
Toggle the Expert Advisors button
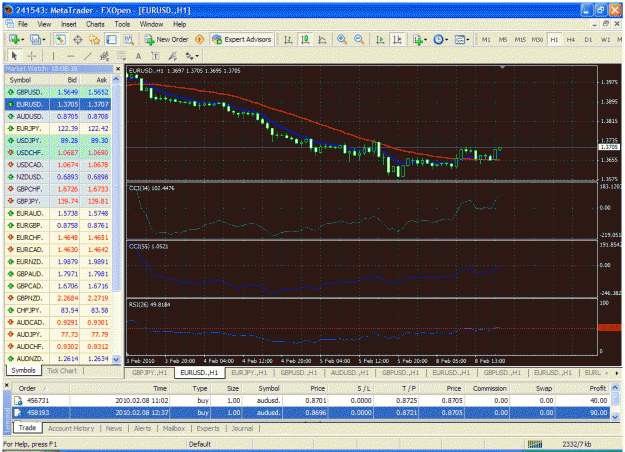click(242, 39)
